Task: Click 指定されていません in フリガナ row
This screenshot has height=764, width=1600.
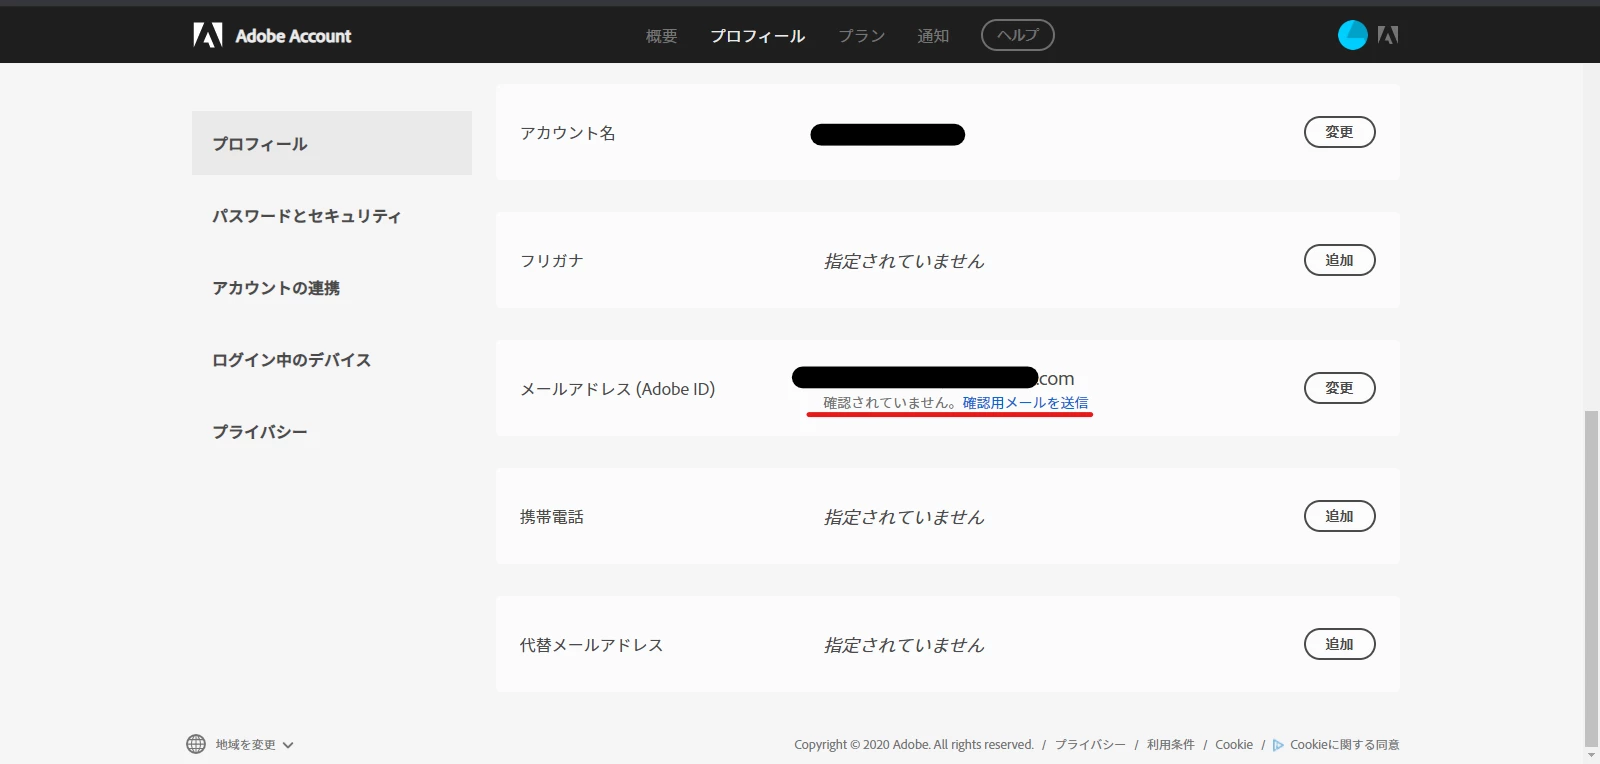Action: 904,261
